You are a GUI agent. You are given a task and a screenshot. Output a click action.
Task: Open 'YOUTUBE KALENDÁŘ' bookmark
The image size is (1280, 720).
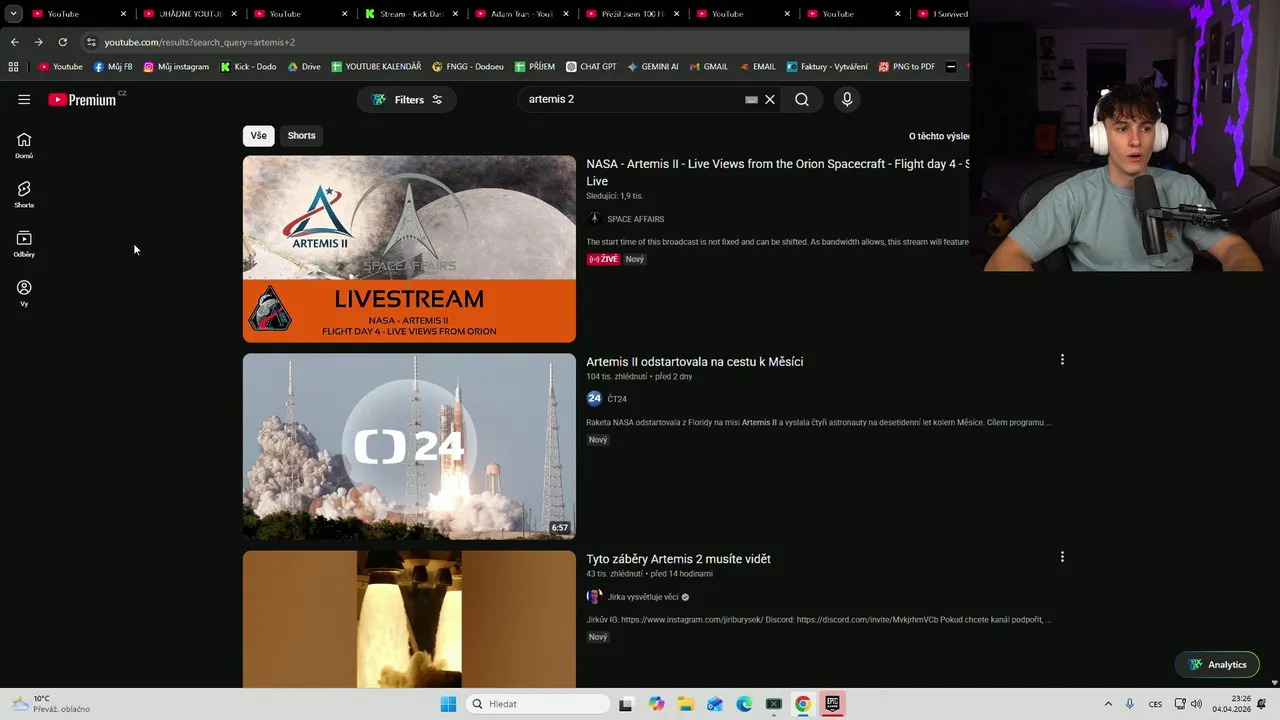(x=376, y=67)
